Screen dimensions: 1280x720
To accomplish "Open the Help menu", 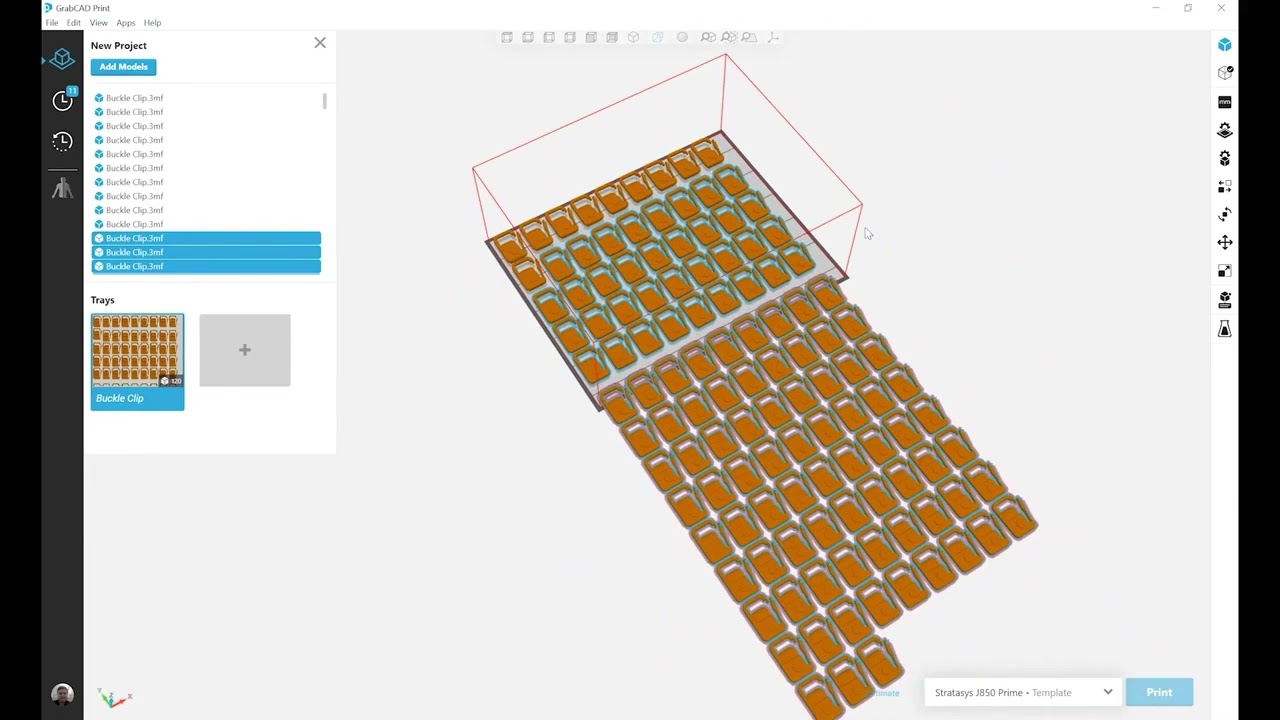I will pyautogui.click(x=152, y=23).
